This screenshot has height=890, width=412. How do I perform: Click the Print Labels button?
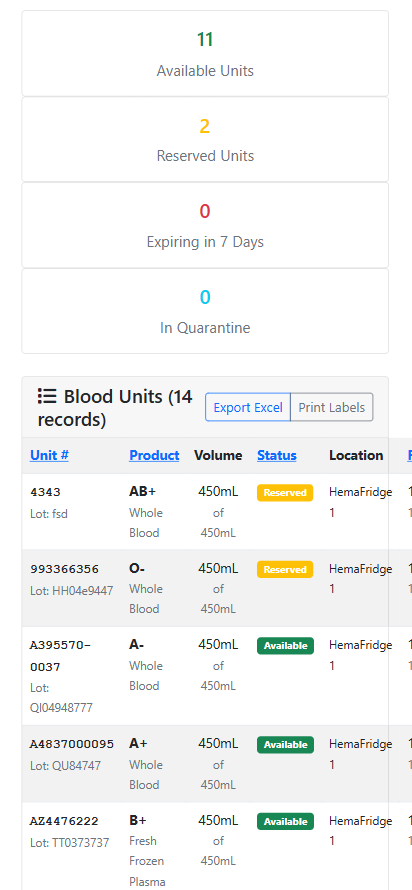(331, 408)
